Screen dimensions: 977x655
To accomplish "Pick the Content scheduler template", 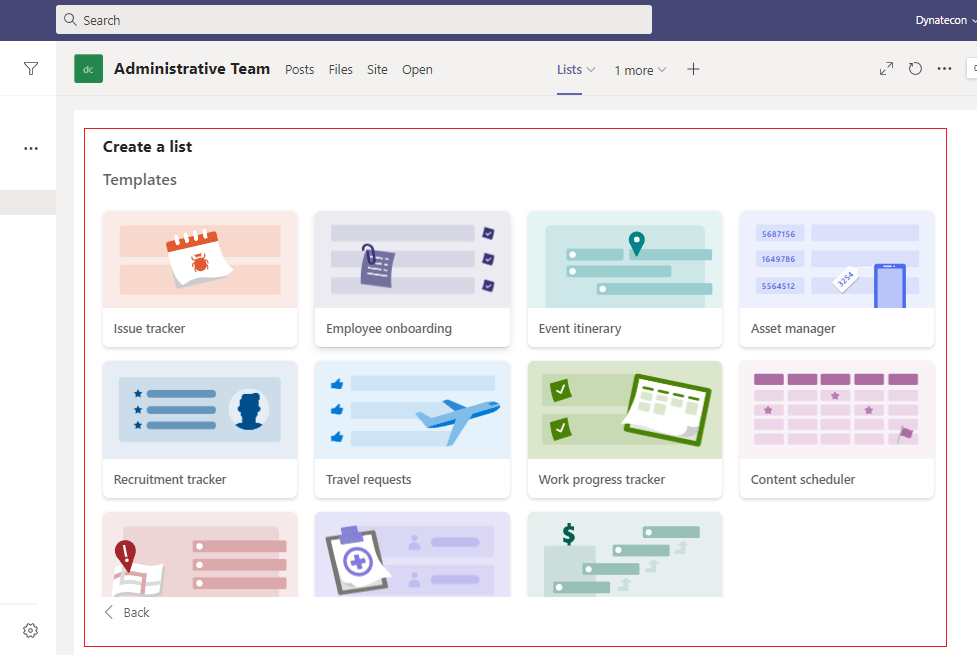I will click(x=836, y=430).
